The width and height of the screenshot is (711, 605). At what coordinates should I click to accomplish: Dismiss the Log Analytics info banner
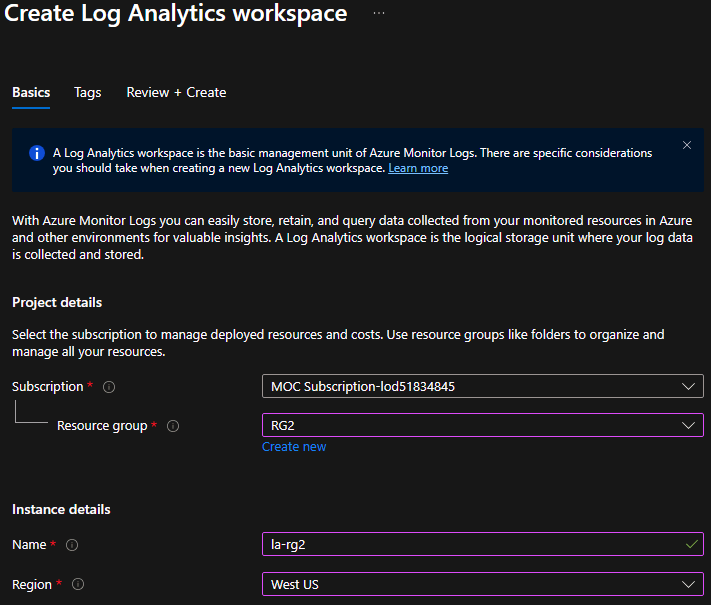click(687, 145)
